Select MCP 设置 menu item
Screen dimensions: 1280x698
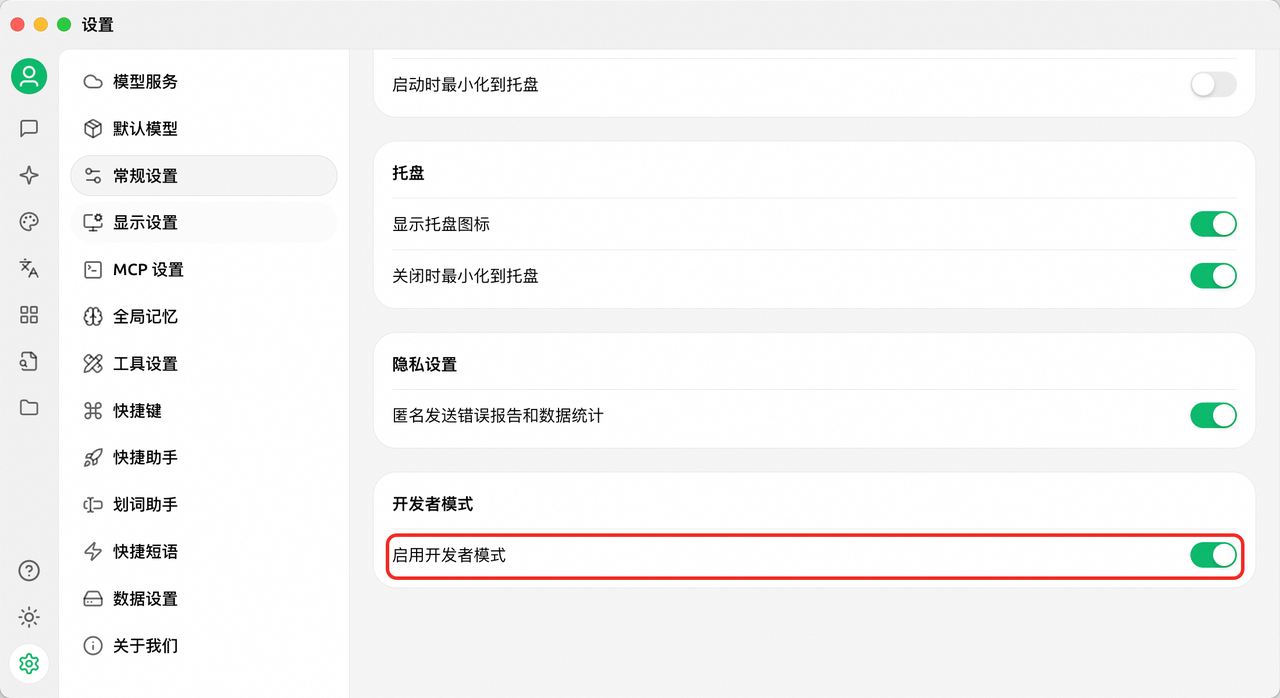coord(148,270)
